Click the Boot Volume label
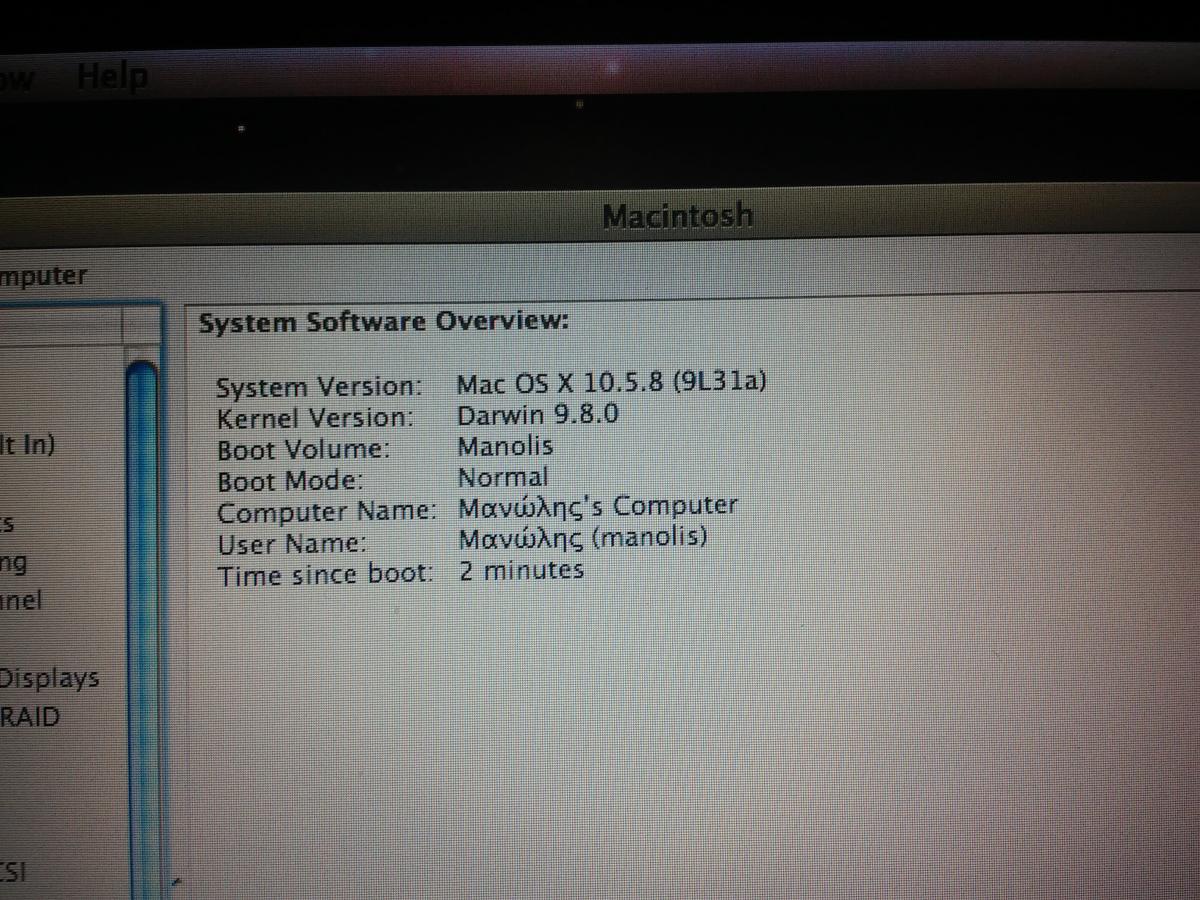This screenshot has width=1200, height=900. pos(303,450)
